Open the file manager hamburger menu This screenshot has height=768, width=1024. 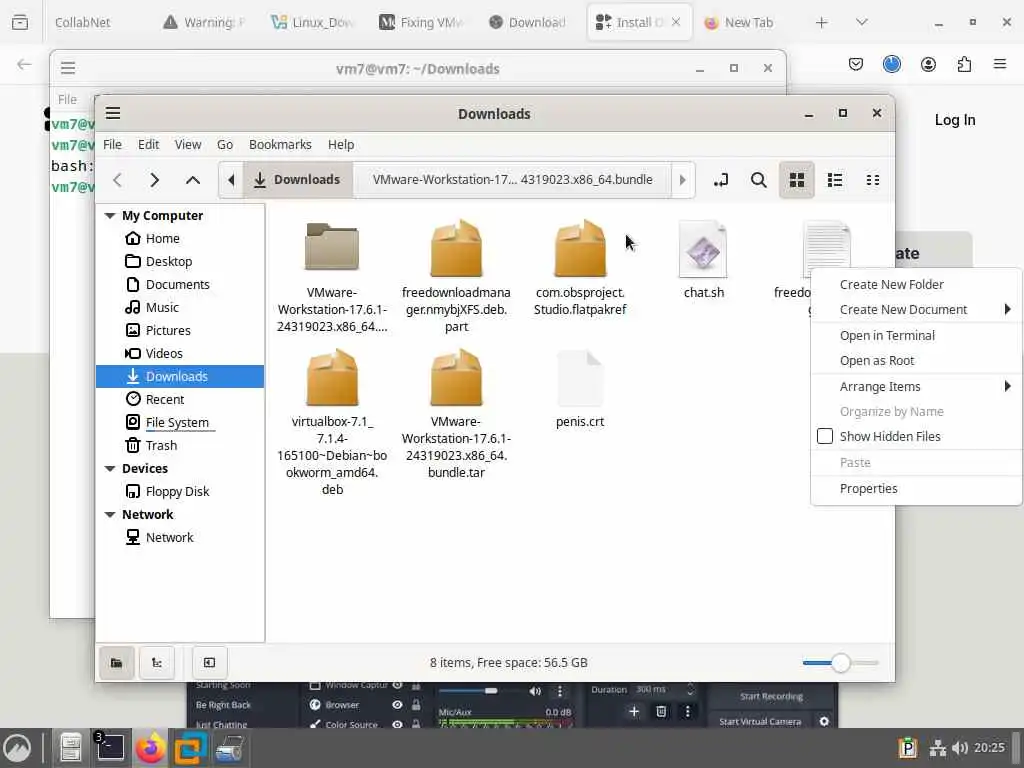(x=113, y=113)
